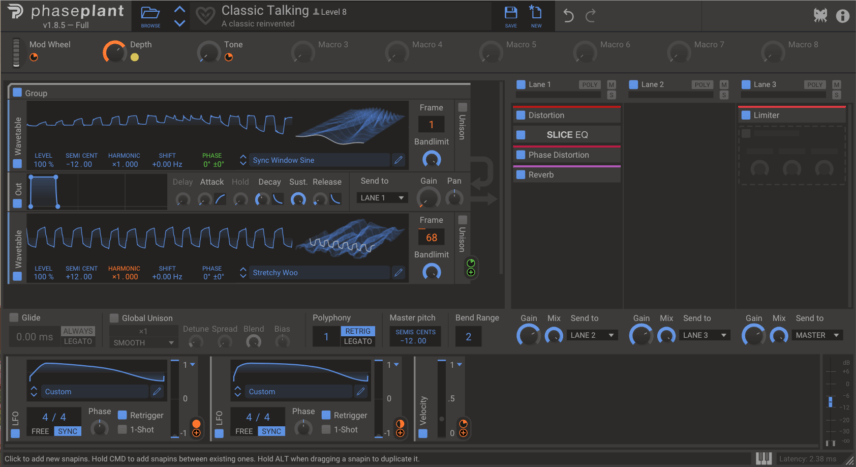
Task: Toggle first LFO Retrigger checkbox
Action: 122,415
